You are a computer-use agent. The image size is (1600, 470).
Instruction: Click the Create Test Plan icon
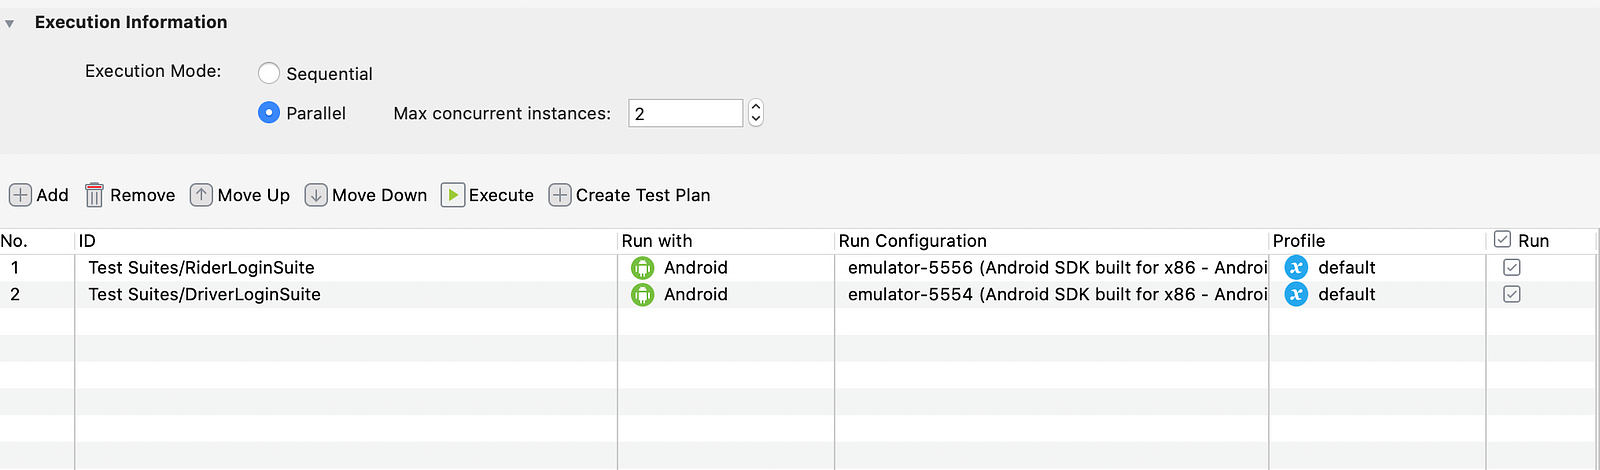(560, 195)
